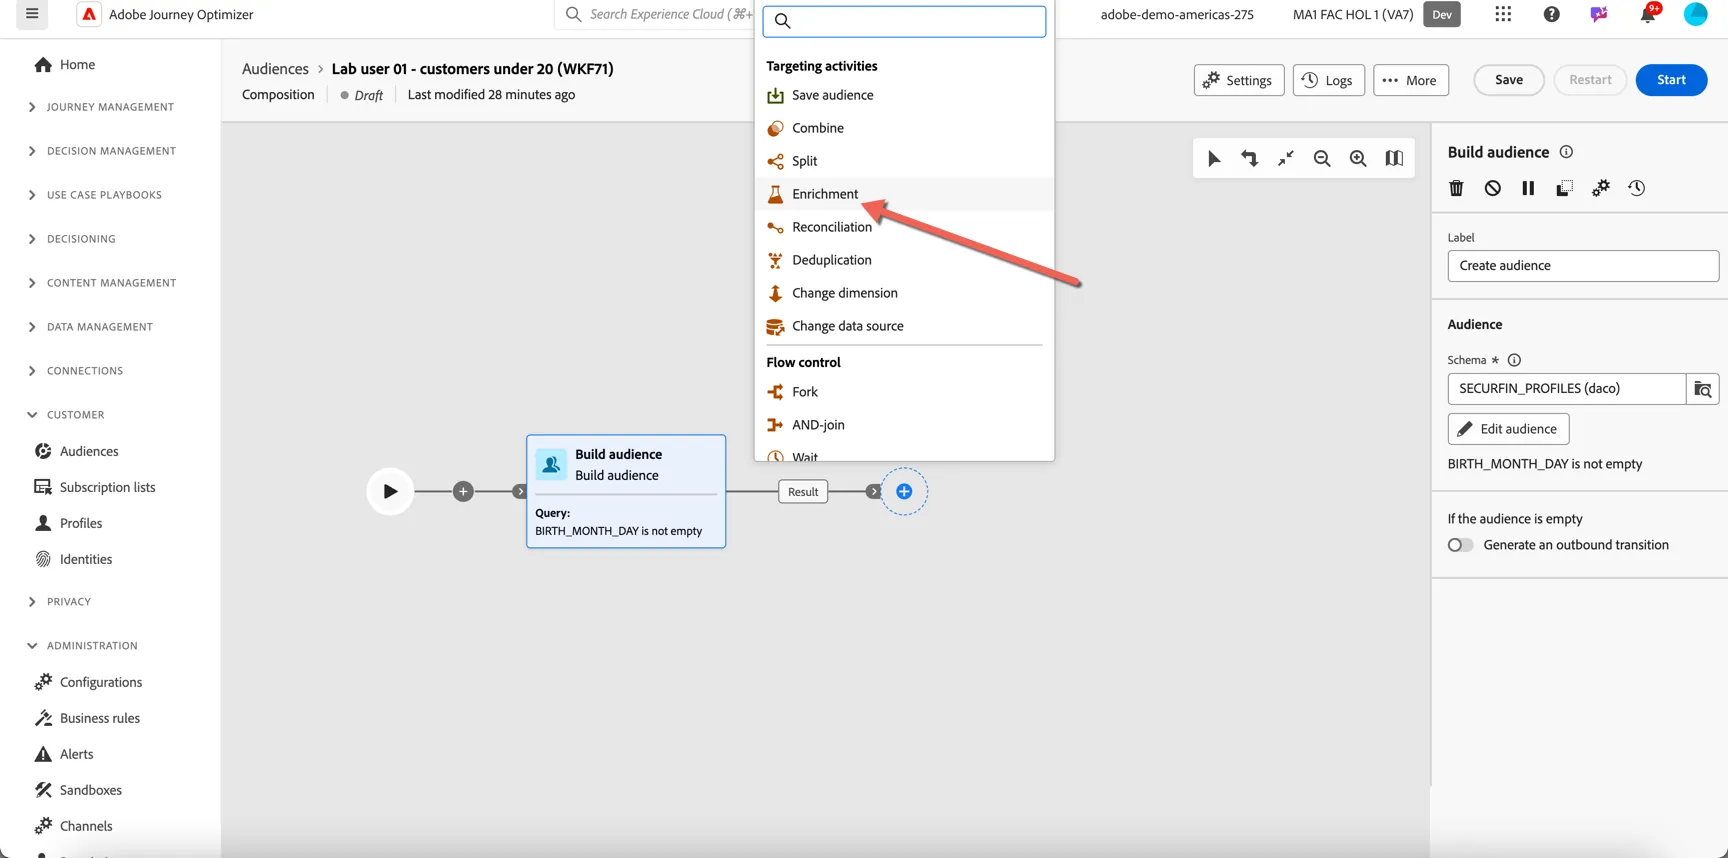Open the hamburger navigation menu
This screenshot has width=1728, height=858.
[32, 14]
